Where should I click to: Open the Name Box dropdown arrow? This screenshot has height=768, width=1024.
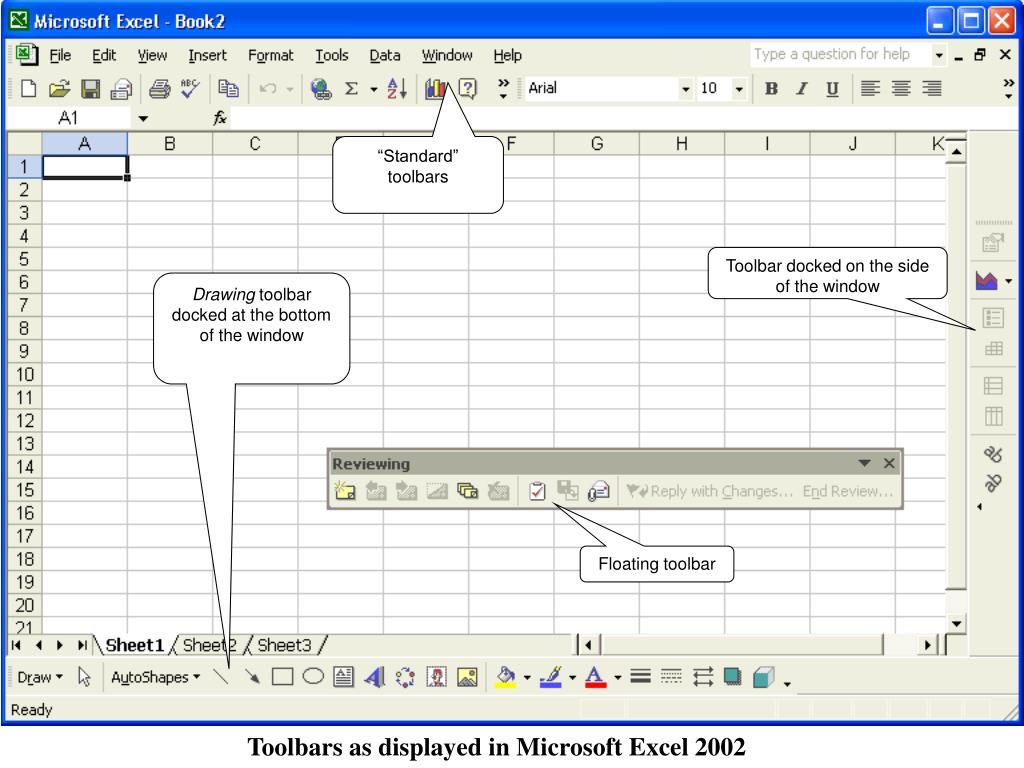[143, 118]
